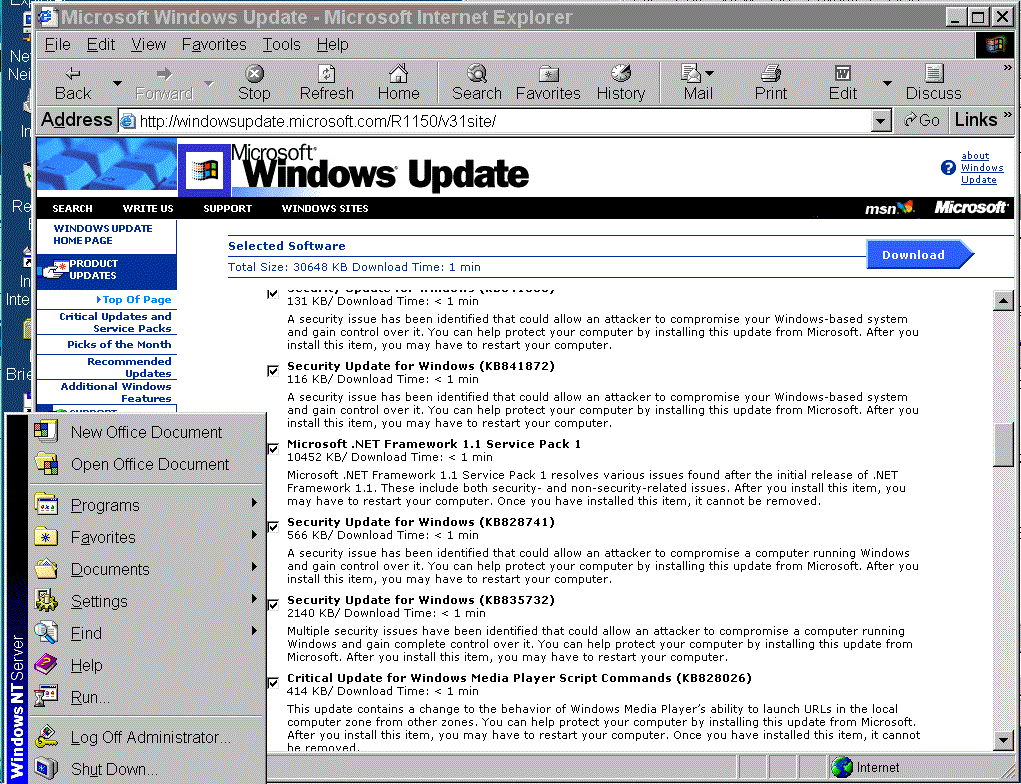Uncheck Security Update KB835732 checkbox
Viewport: 1021px width, 784px height.
[273, 605]
